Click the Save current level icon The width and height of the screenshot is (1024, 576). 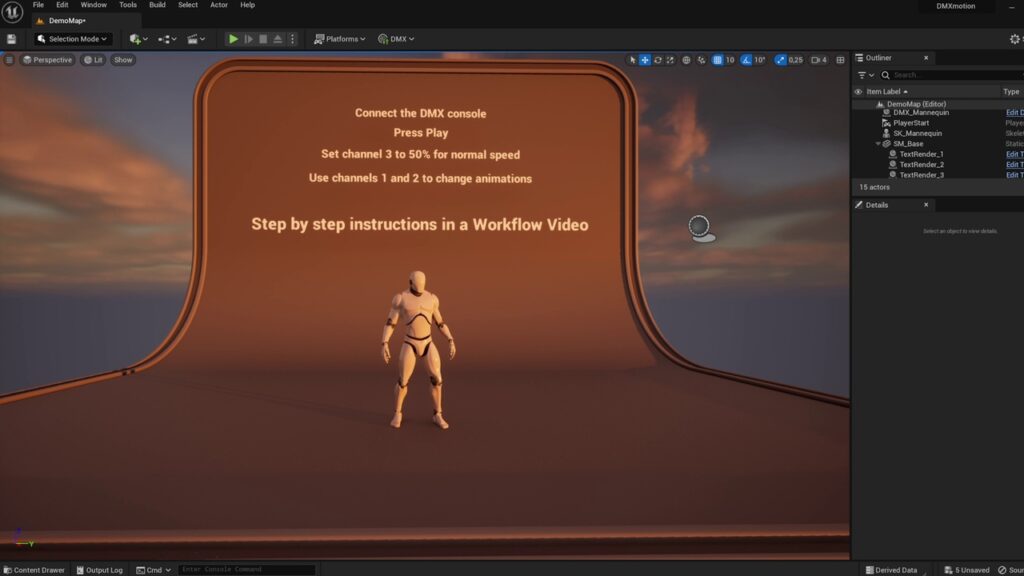[11, 39]
